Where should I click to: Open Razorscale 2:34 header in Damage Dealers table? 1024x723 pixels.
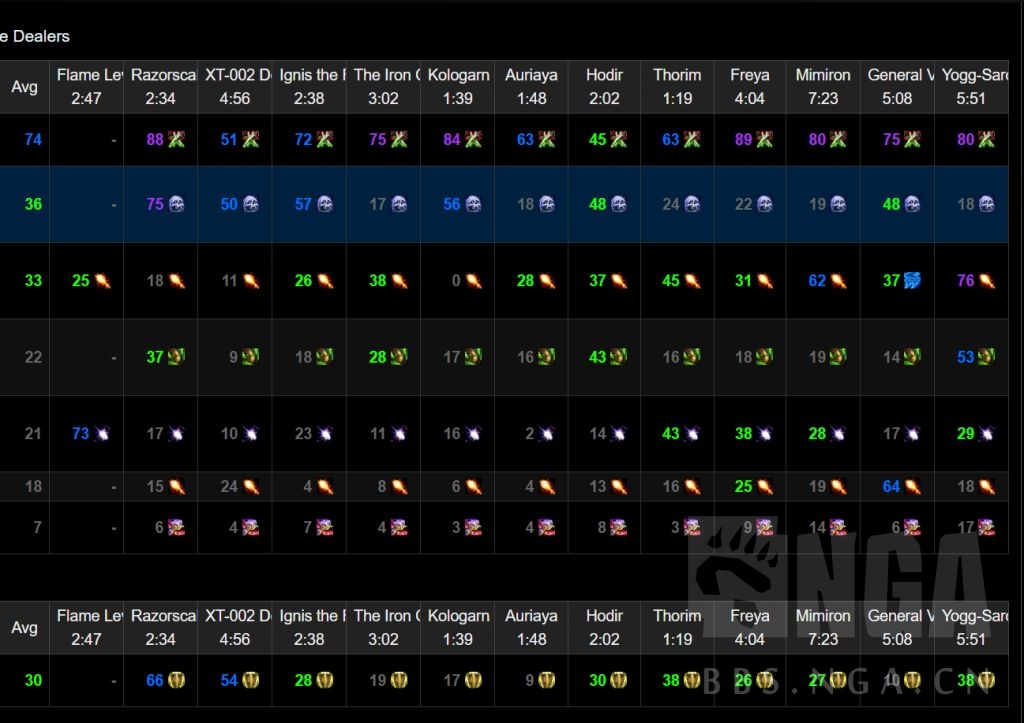pos(161,87)
